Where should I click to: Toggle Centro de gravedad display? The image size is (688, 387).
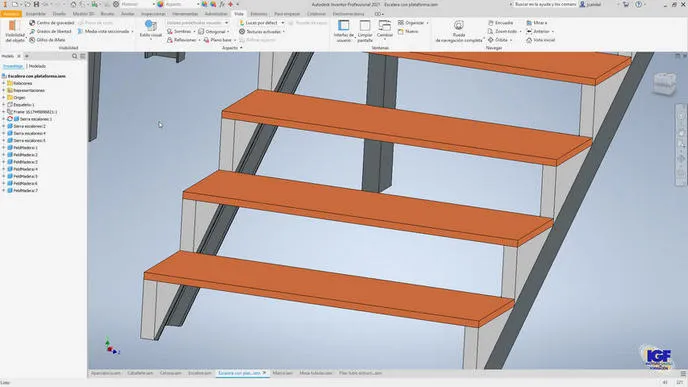click(x=52, y=23)
